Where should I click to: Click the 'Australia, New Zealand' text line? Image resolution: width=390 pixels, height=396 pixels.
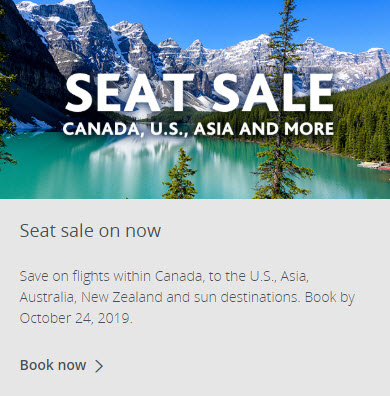(91, 297)
